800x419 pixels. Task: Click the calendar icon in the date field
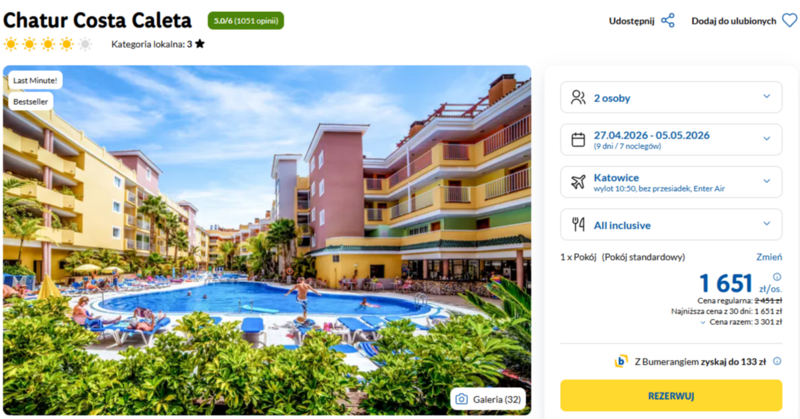[578, 139]
